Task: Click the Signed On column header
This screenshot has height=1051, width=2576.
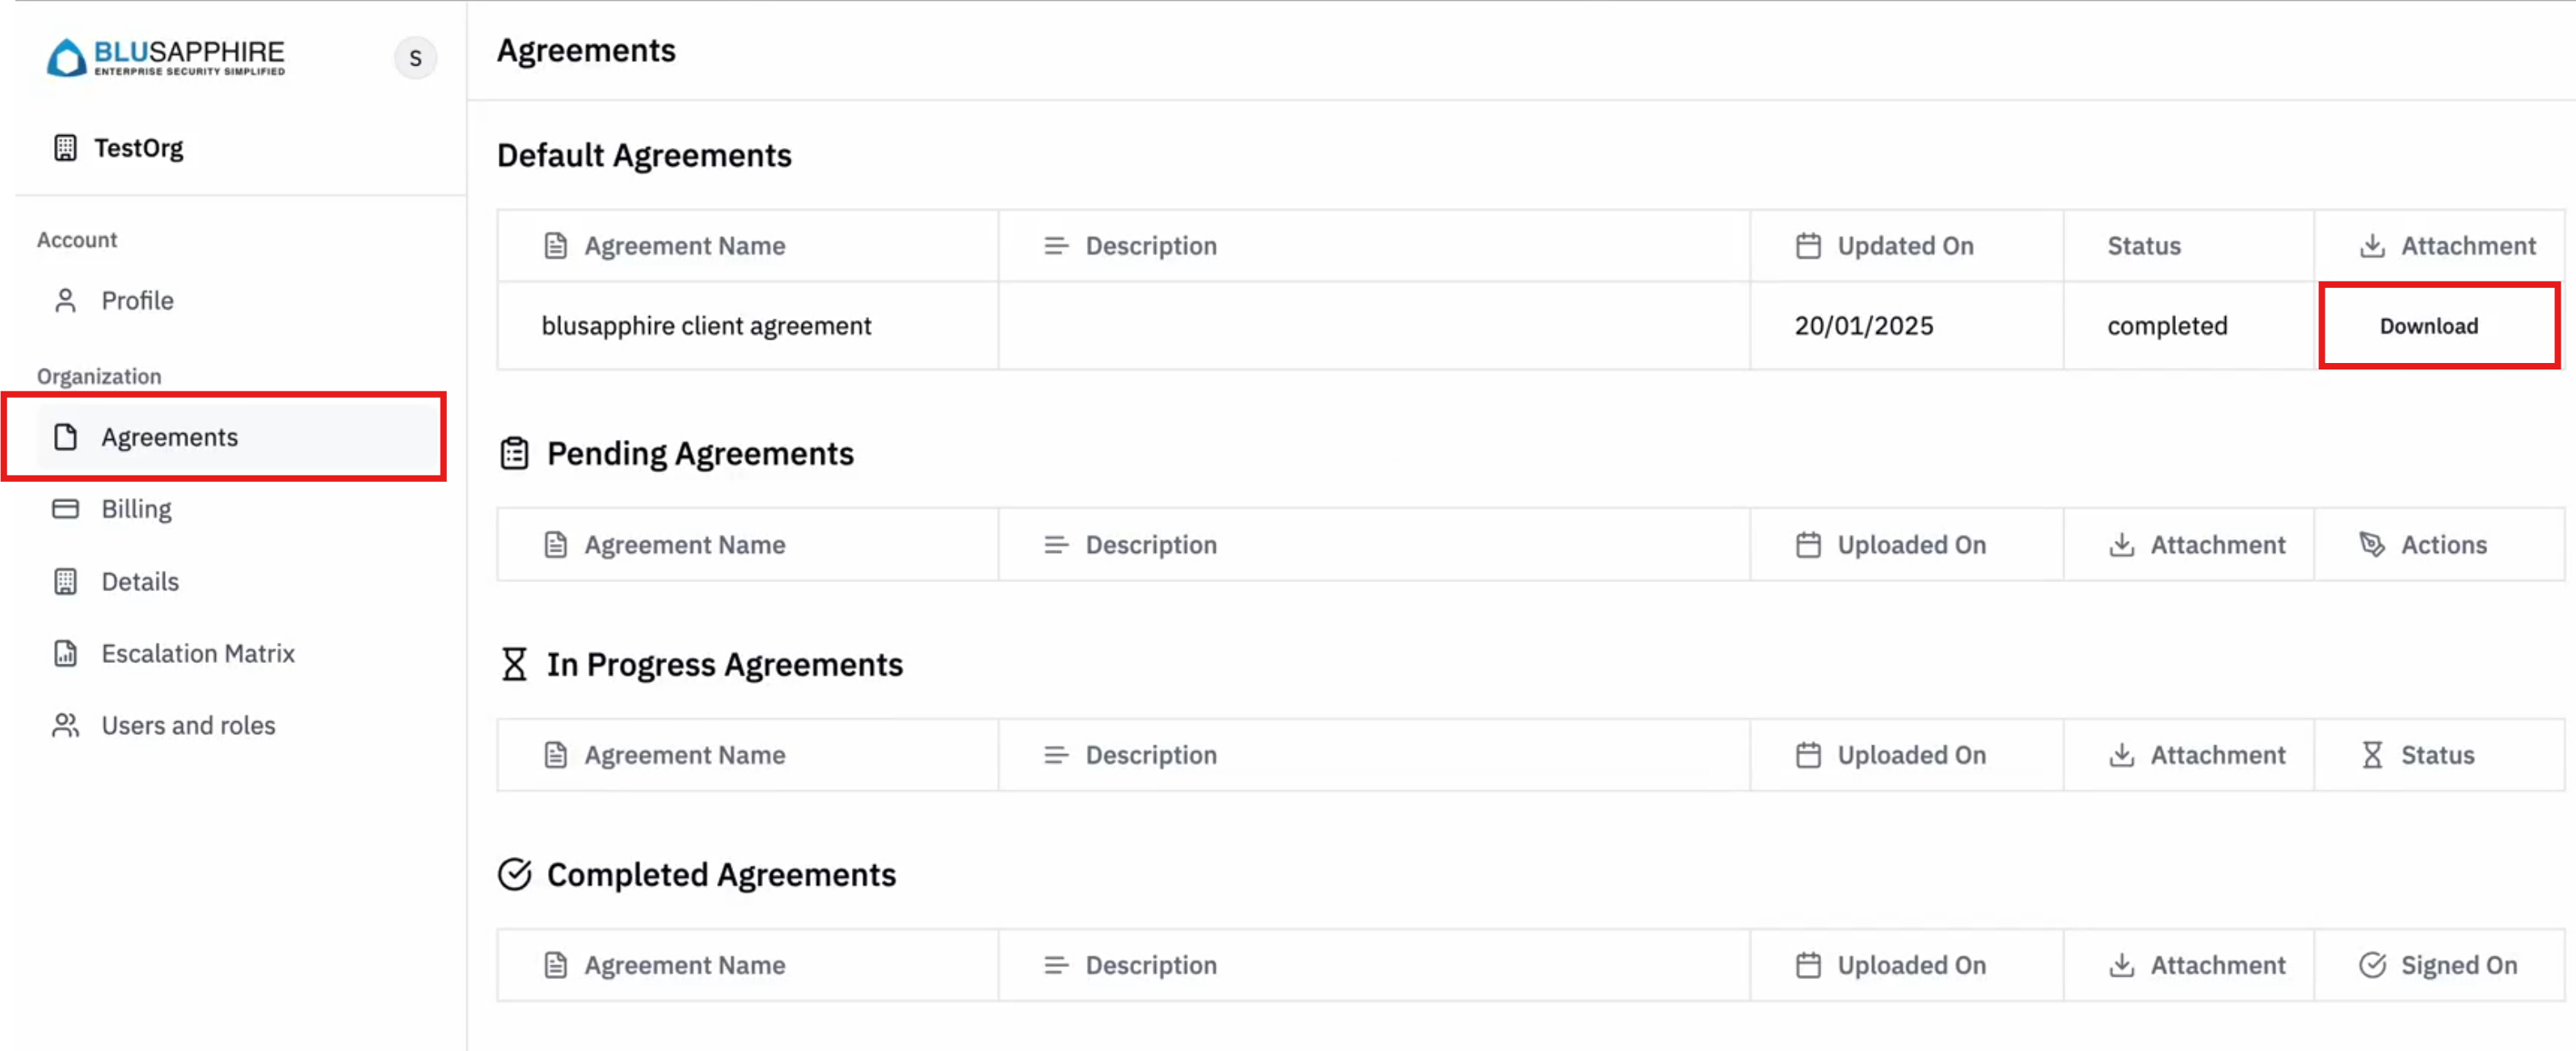Action: (2458, 965)
